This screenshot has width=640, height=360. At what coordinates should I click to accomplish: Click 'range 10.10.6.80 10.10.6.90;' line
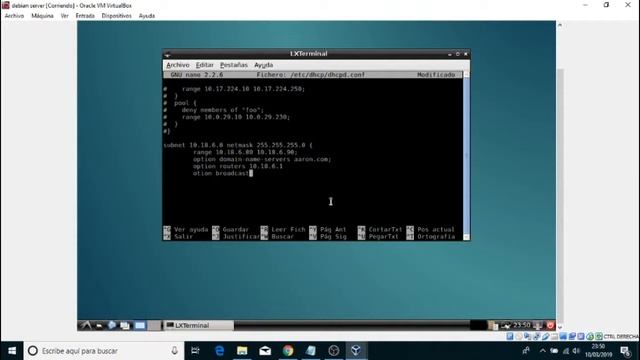(x=245, y=152)
